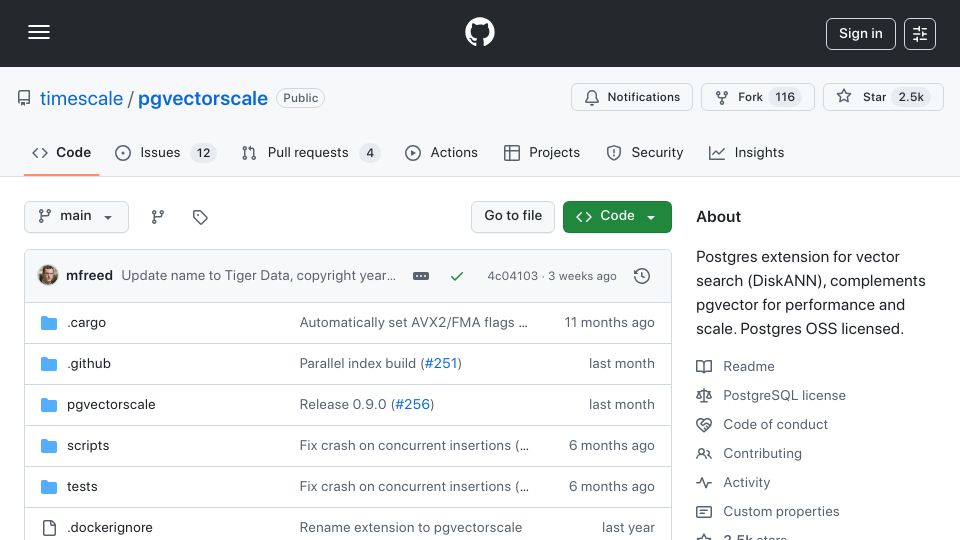
Task: Open scripts row 'Fix crash on concurrent insertions' commit
Action: point(414,446)
